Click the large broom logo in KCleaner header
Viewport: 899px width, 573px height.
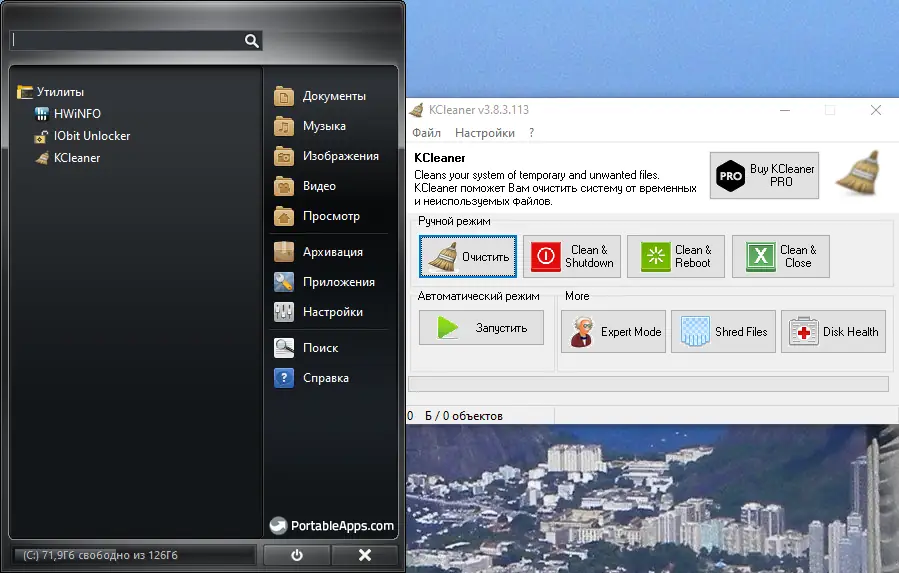[x=858, y=173]
